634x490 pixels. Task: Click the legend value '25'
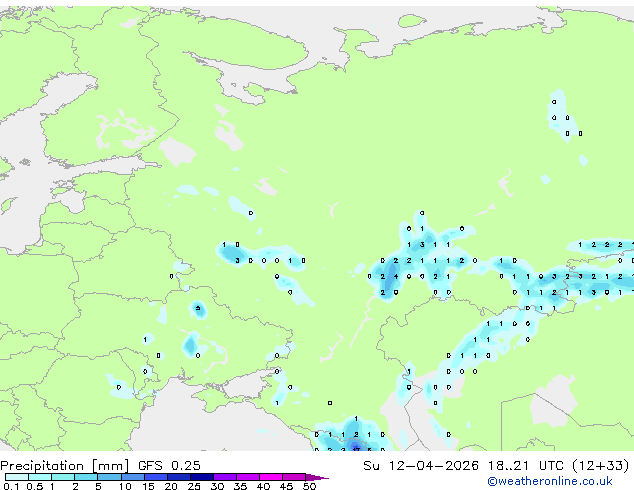194,486
